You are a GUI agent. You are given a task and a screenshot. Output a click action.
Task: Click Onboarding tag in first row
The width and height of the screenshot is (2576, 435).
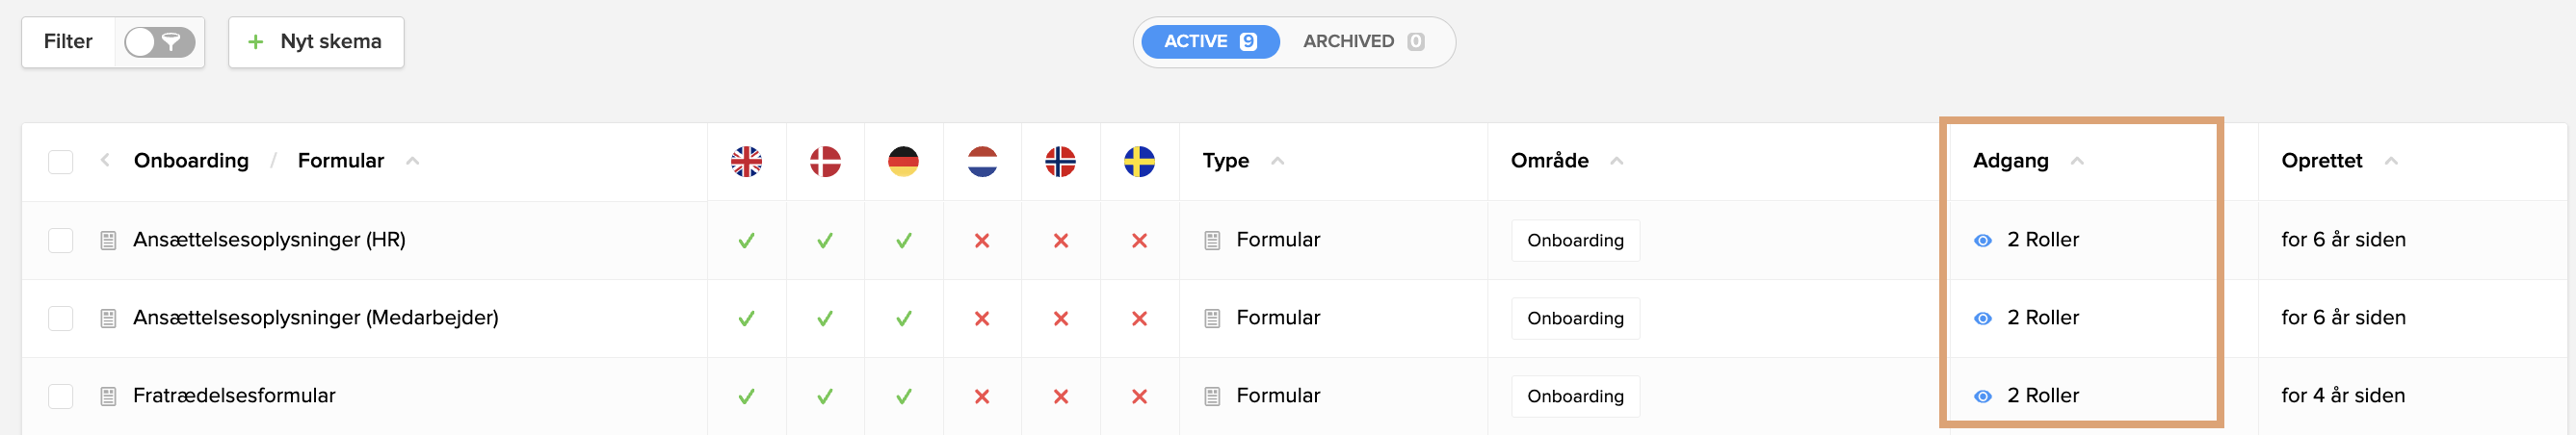click(x=1575, y=240)
